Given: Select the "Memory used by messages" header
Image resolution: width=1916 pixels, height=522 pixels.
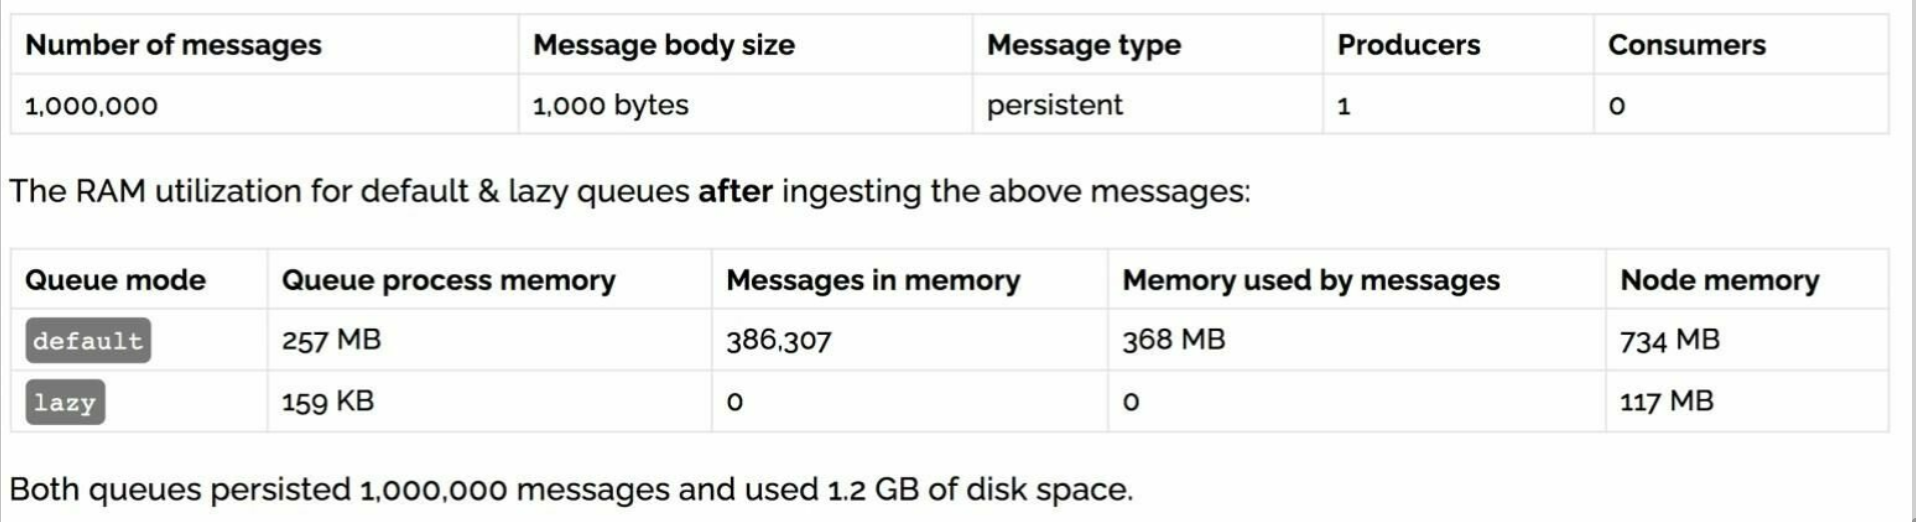Looking at the screenshot, I should pos(1310,280).
